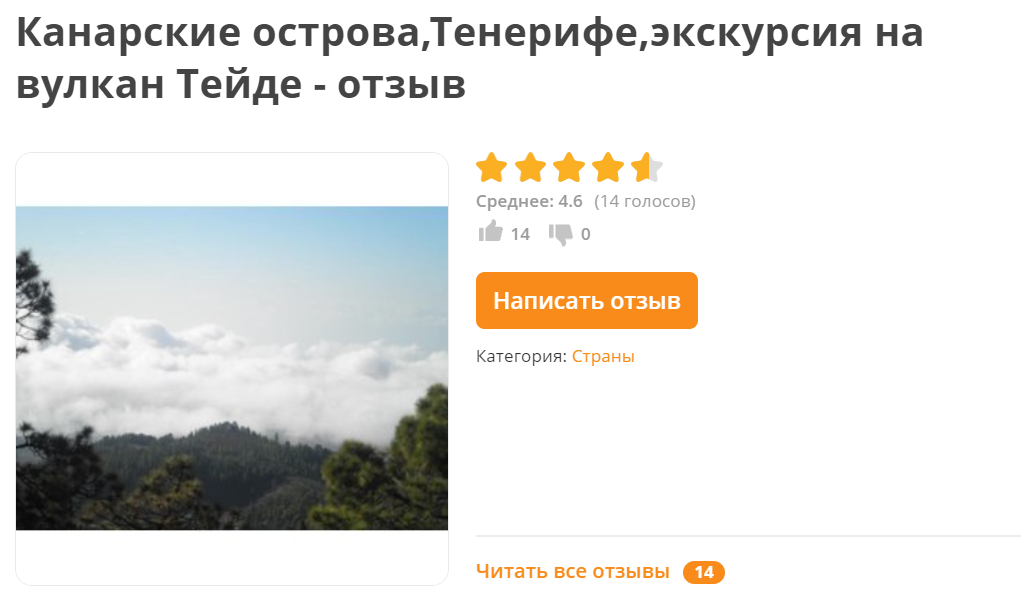Click the half-filled fifth star
This screenshot has height=598, width=1021.
tap(647, 167)
